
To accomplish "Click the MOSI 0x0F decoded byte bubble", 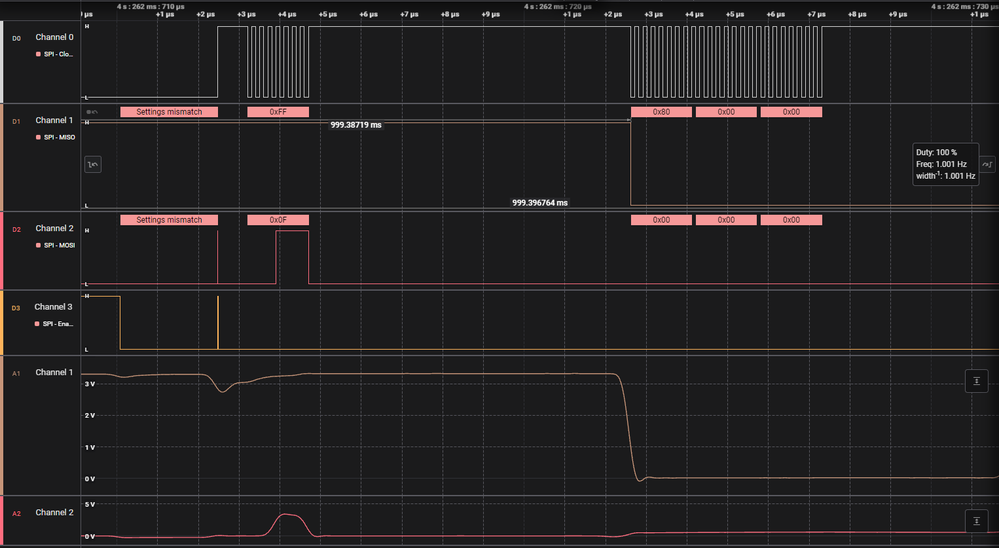I will click(278, 220).
